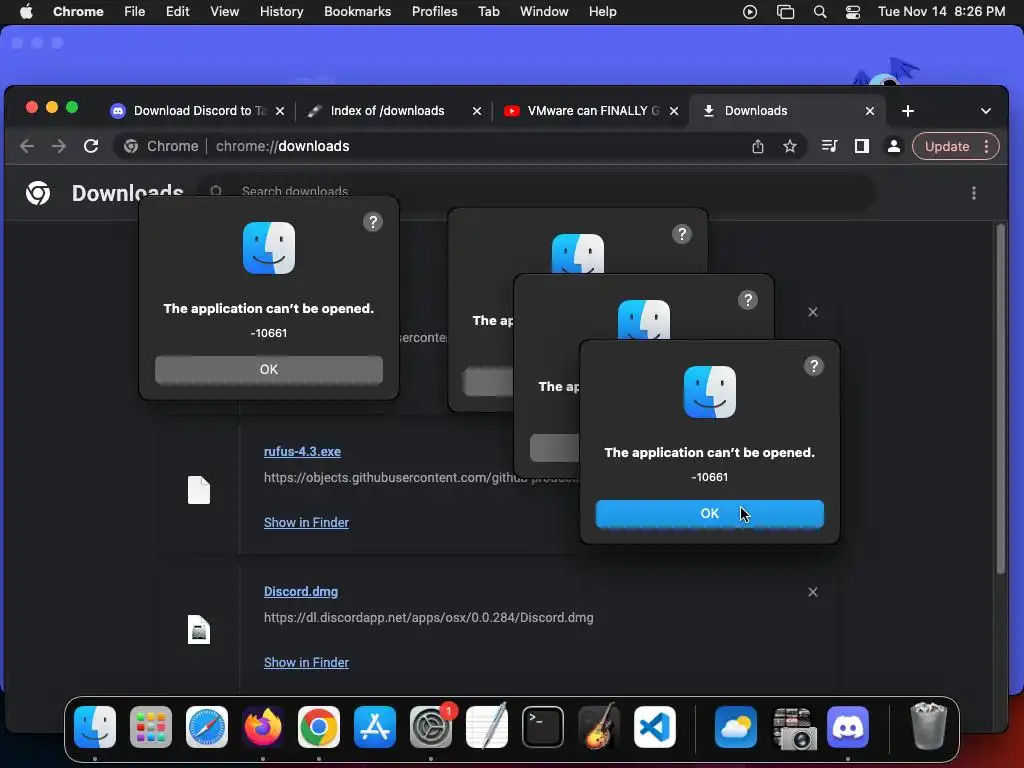
Task: Open Trash from the Dock
Action: (928, 727)
